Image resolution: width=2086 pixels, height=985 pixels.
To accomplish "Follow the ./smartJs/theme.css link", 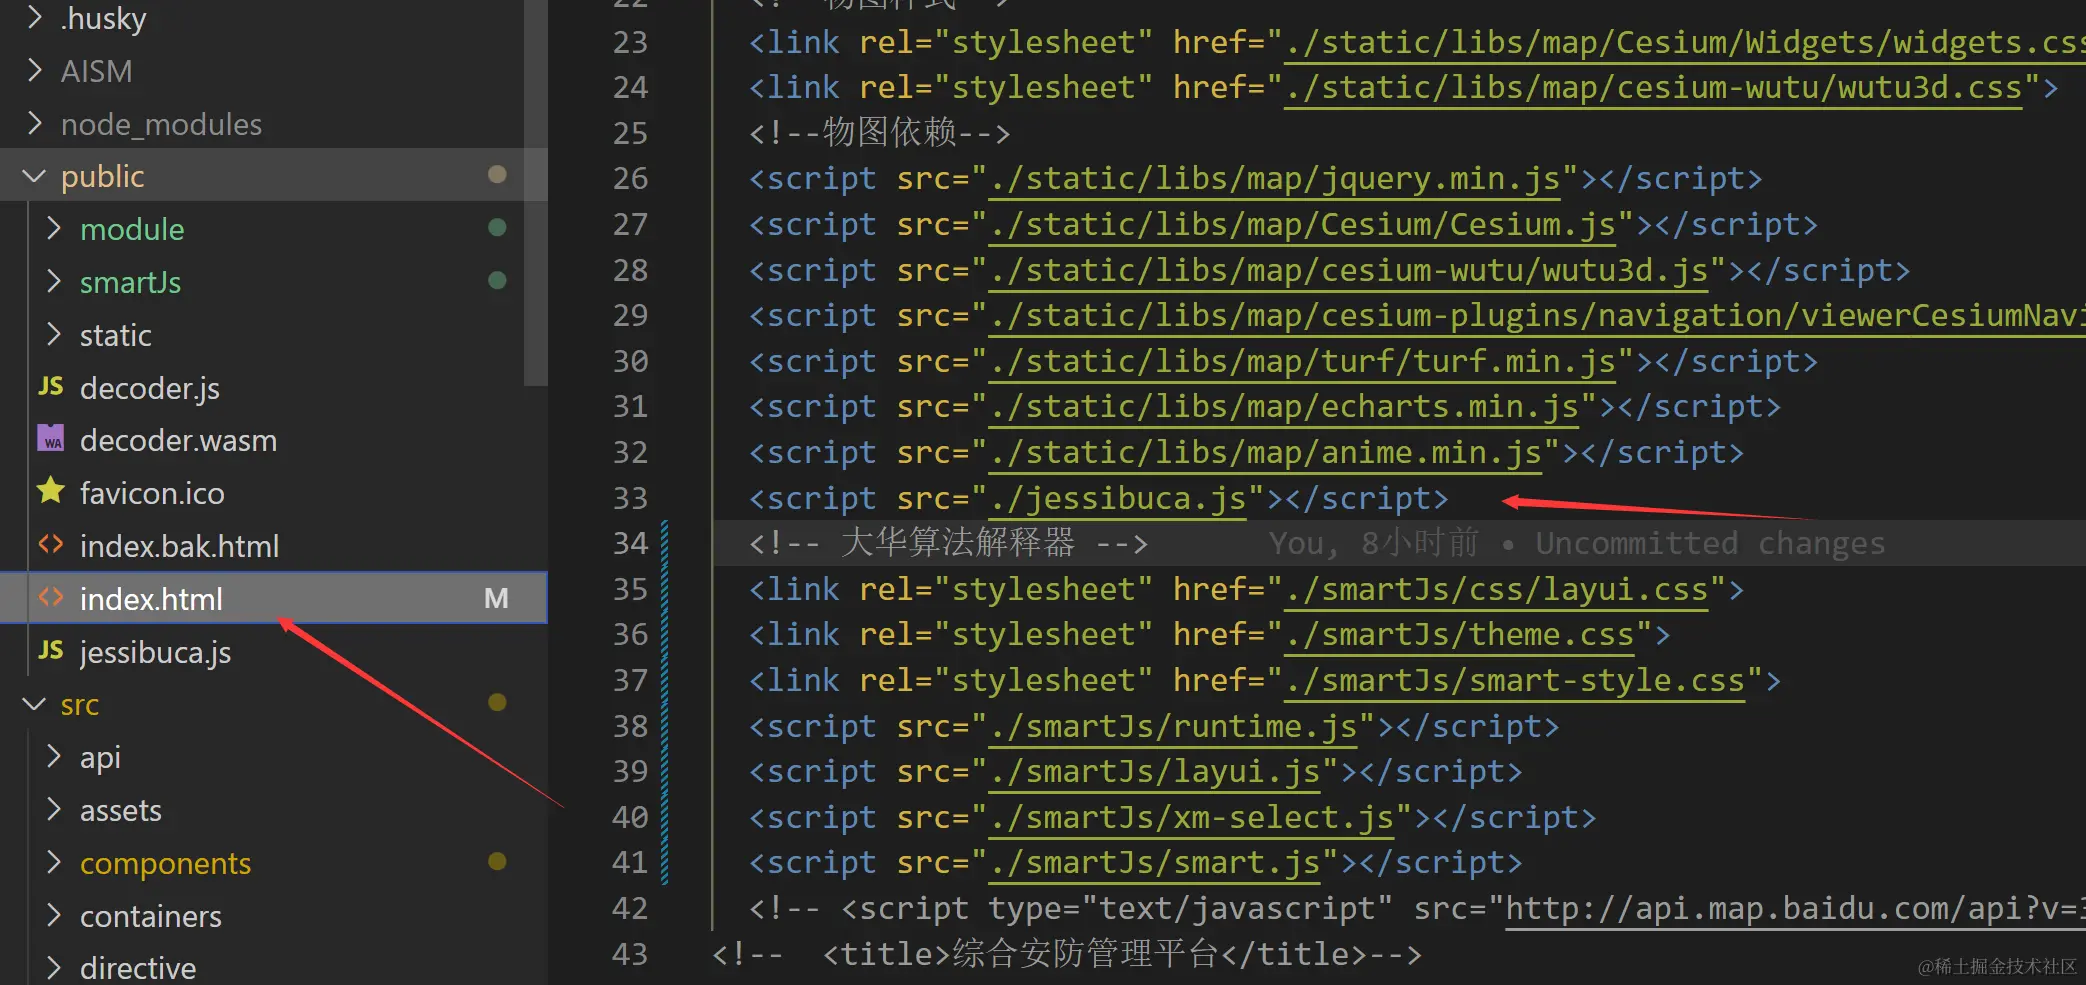I will tap(1459, 635).
